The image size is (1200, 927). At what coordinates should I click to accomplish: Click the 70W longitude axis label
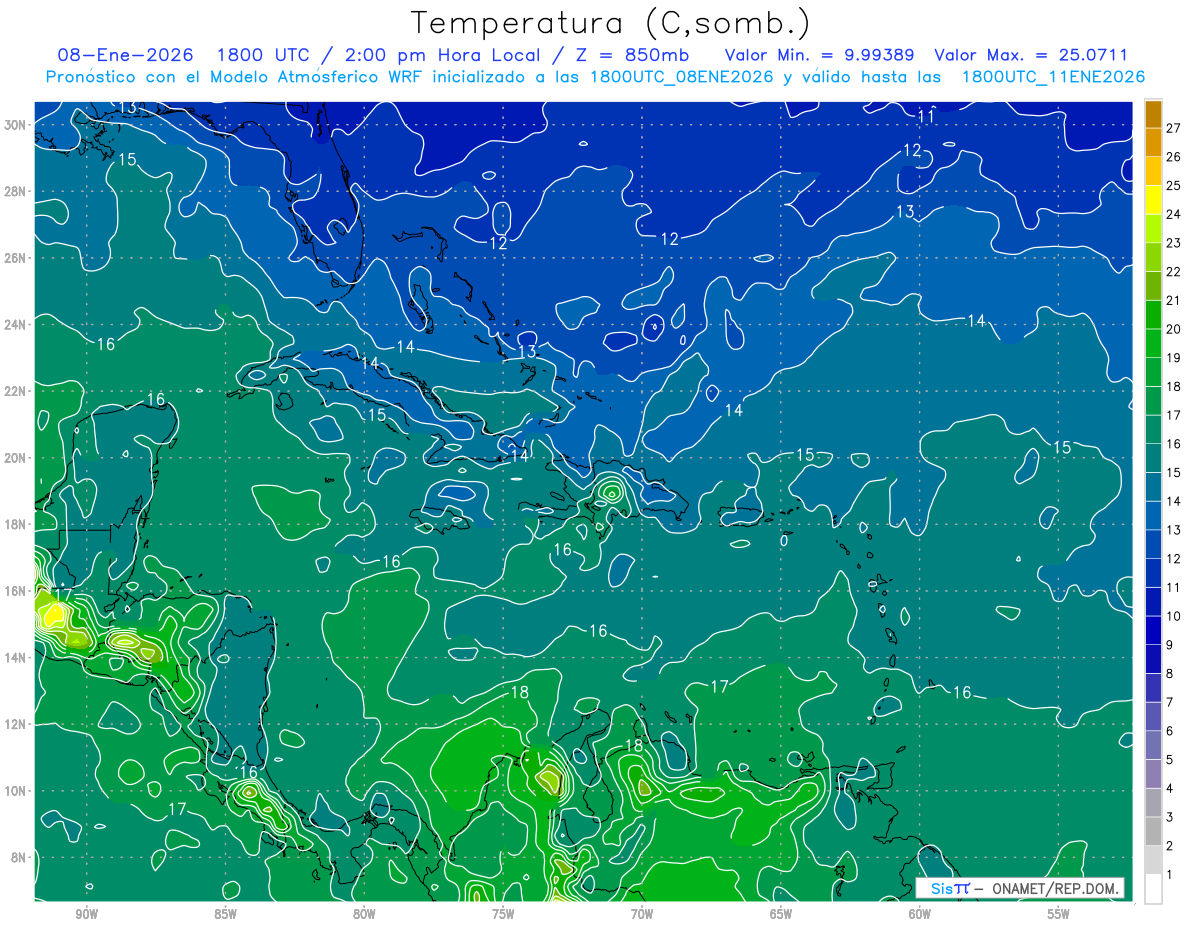[x=642, y=914]
